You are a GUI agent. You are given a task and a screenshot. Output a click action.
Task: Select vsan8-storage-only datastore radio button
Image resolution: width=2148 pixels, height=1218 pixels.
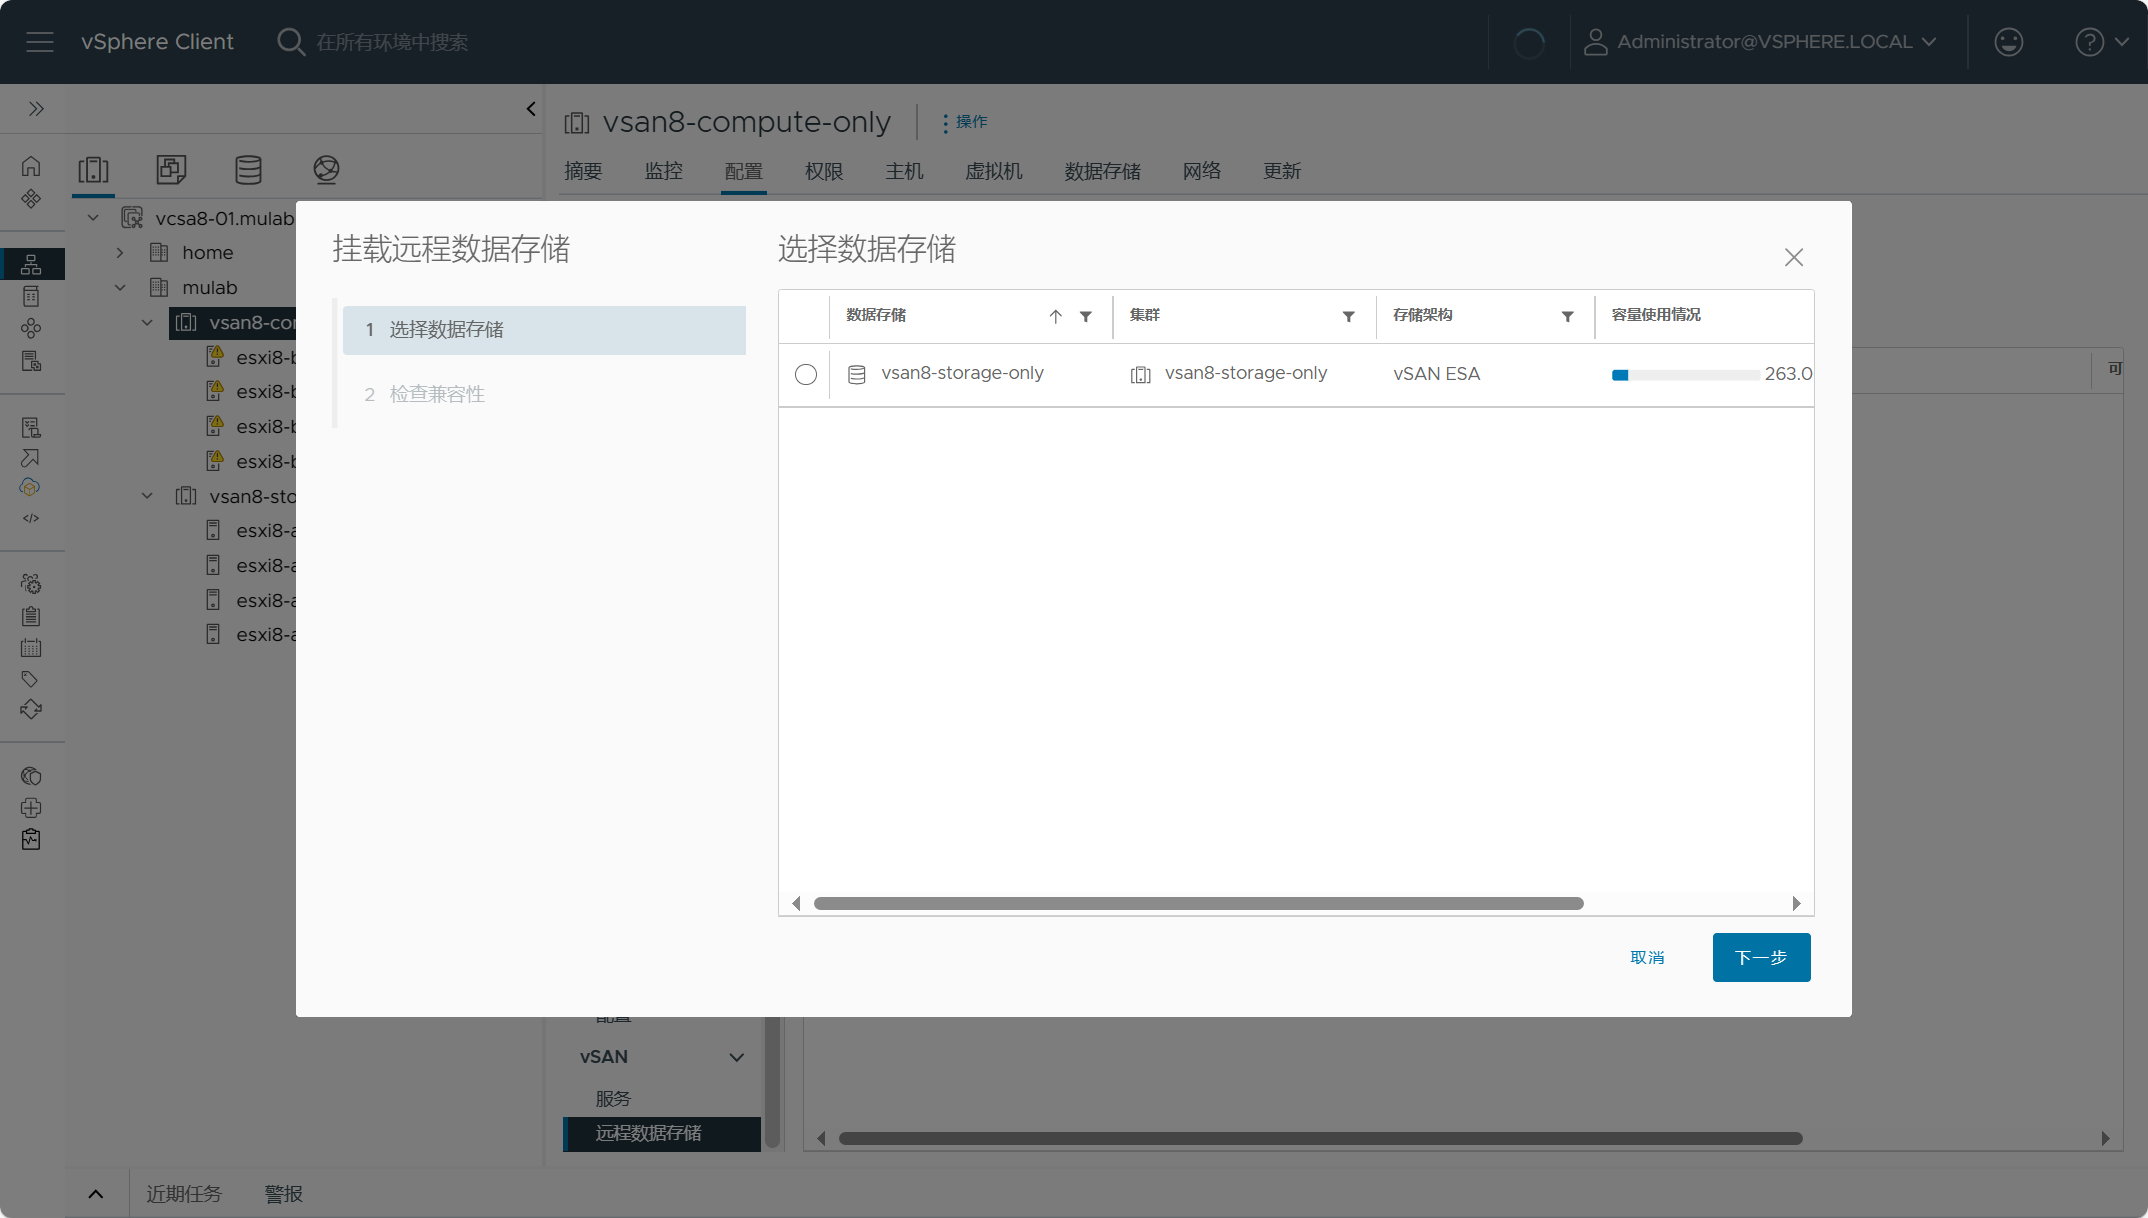pos(806,374)
